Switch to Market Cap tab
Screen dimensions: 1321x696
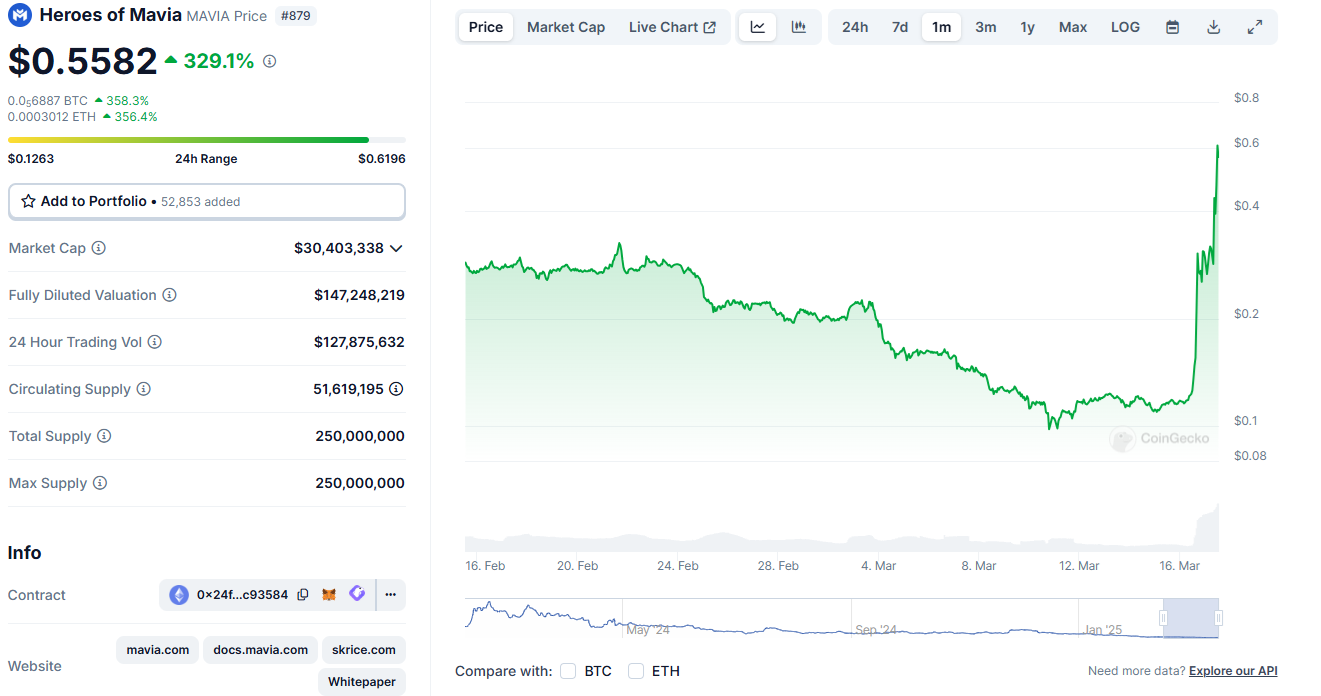click(566, 27)
